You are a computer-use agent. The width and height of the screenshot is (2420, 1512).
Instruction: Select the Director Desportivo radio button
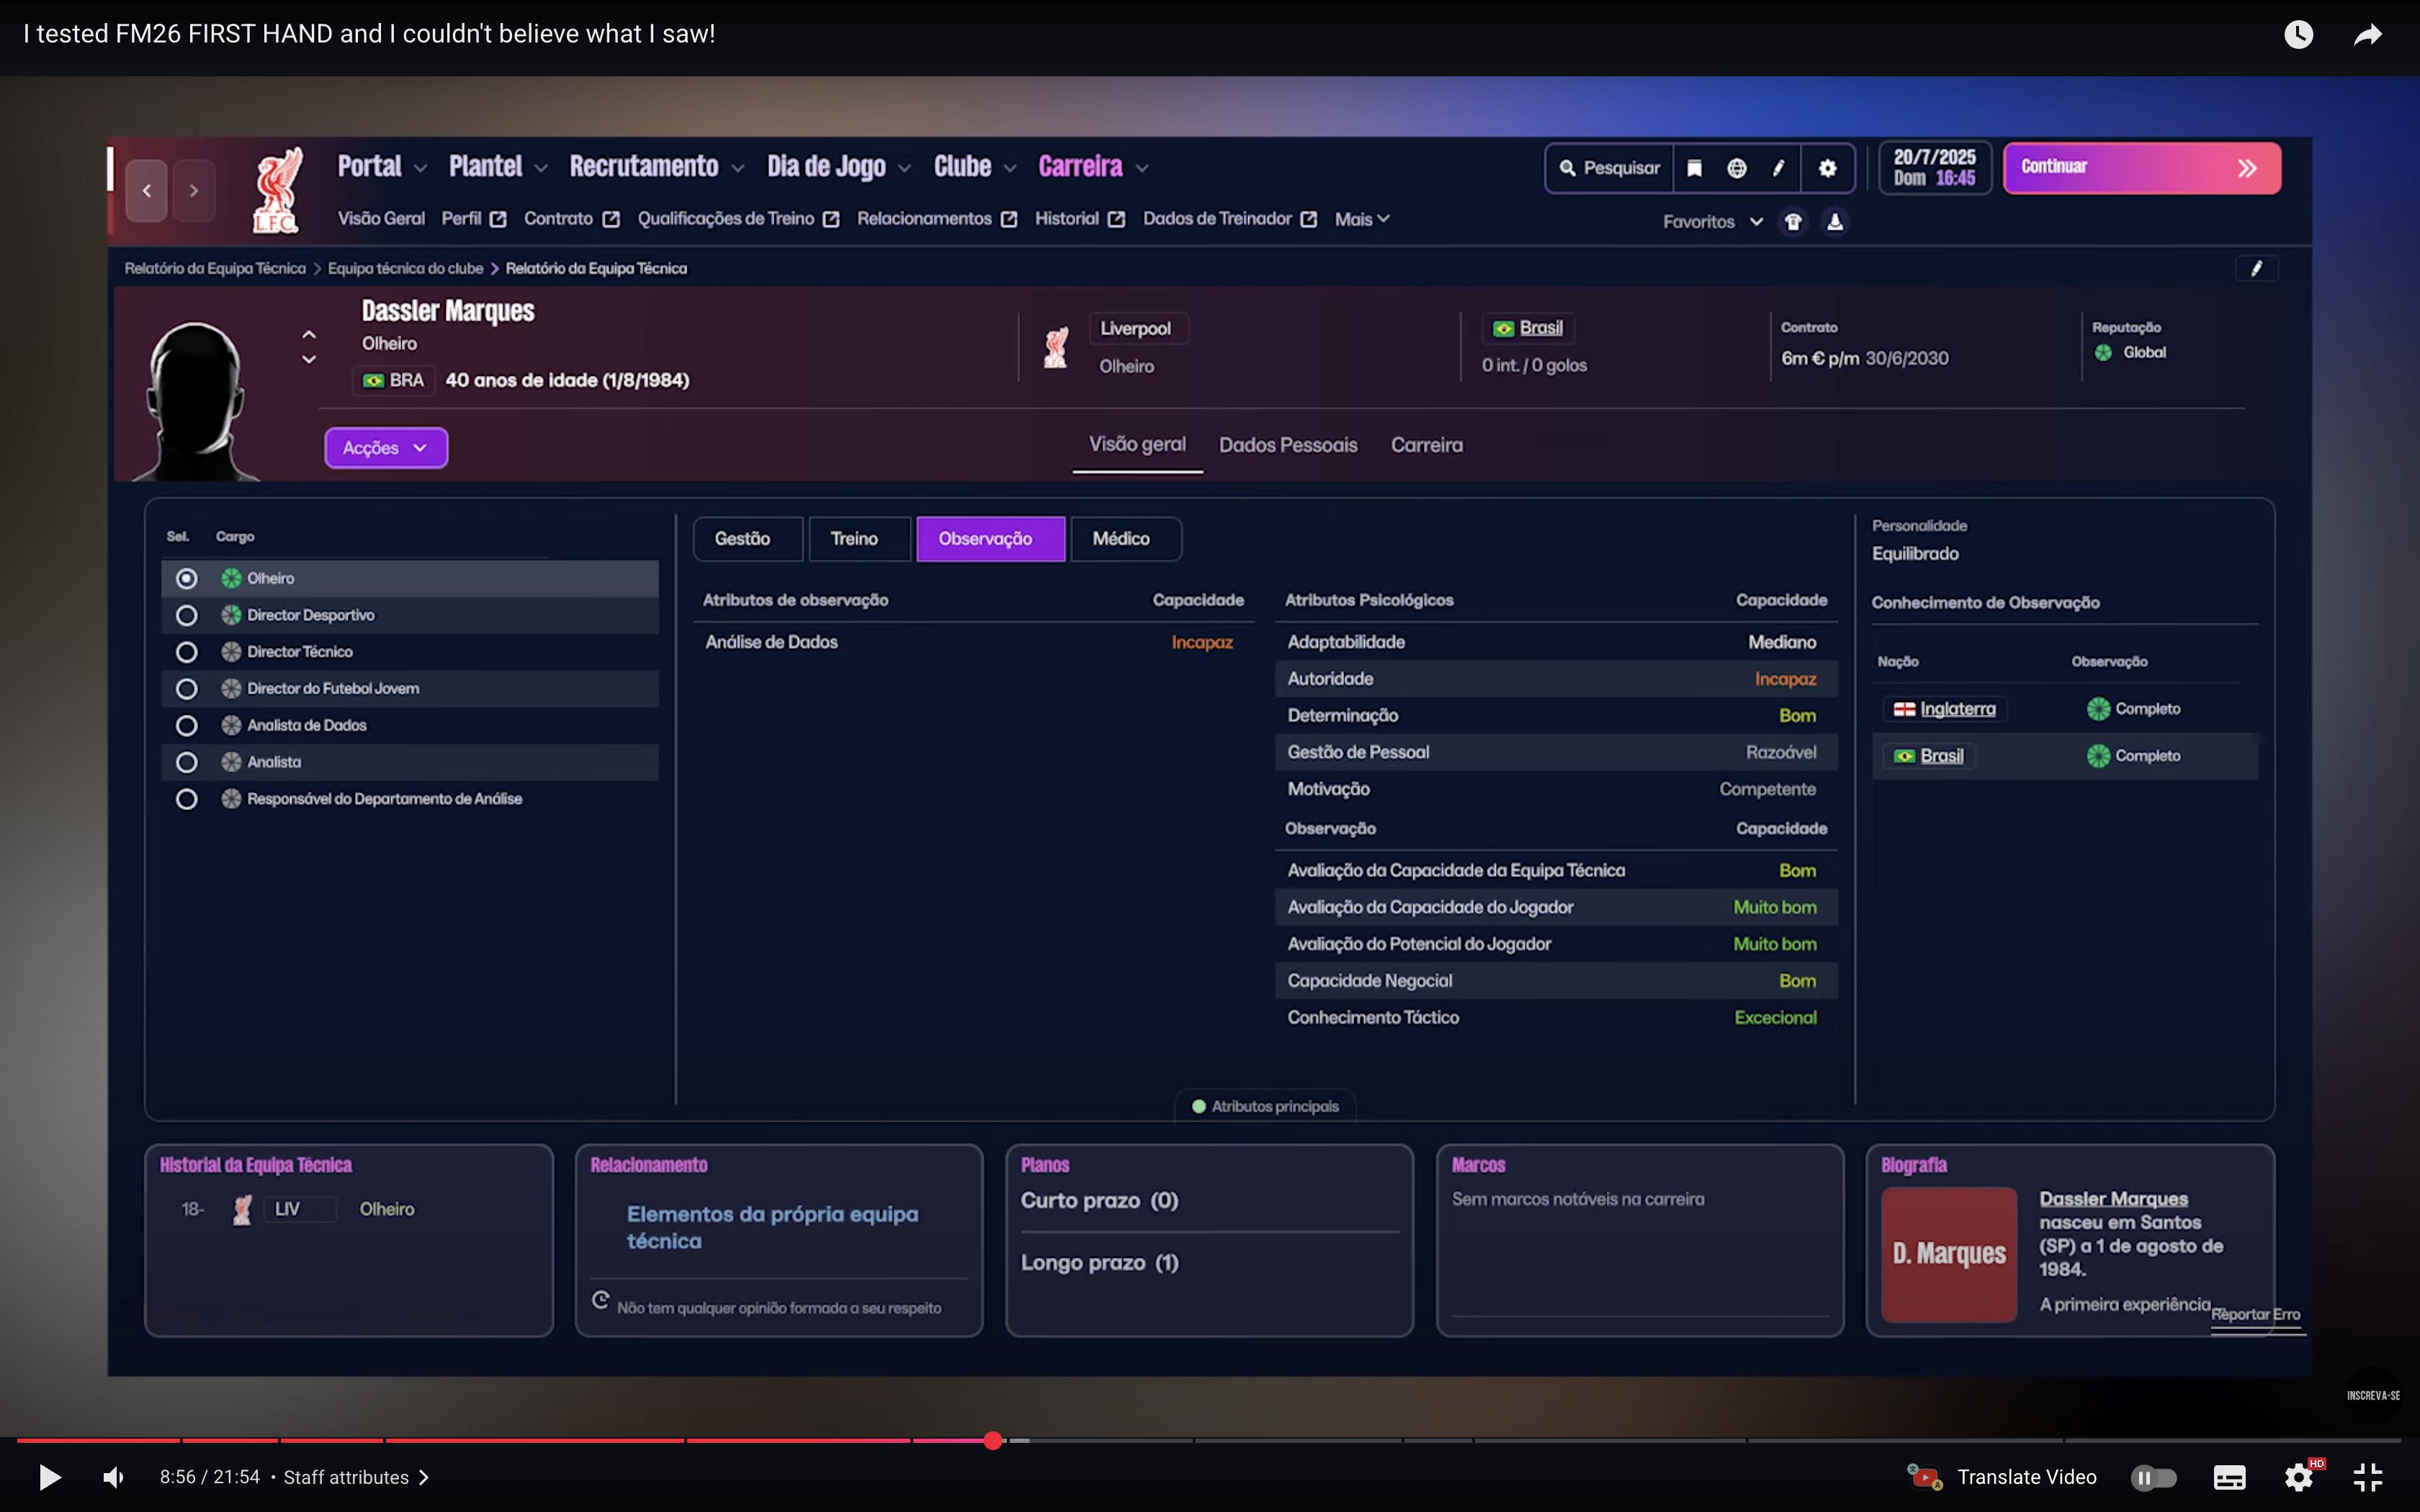[186, 615]
